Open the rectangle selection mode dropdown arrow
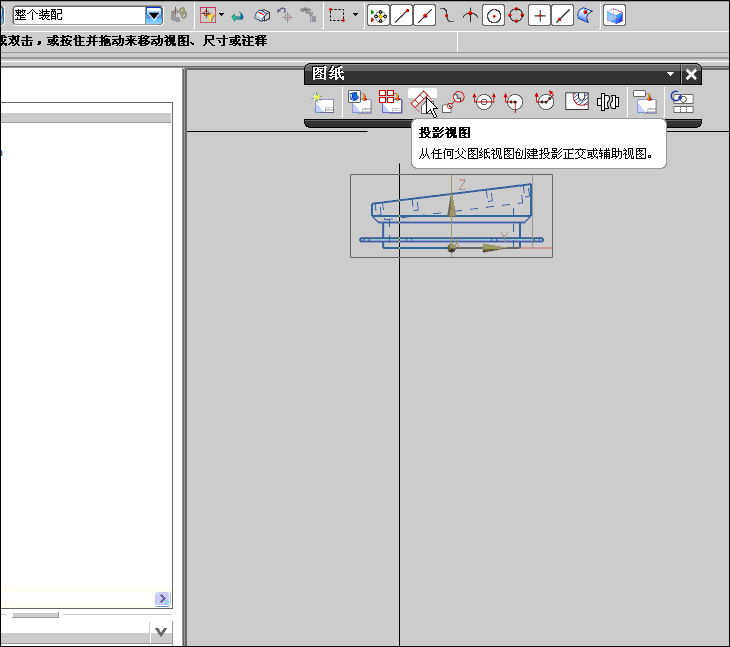730x647 pixels. point(355,15)
